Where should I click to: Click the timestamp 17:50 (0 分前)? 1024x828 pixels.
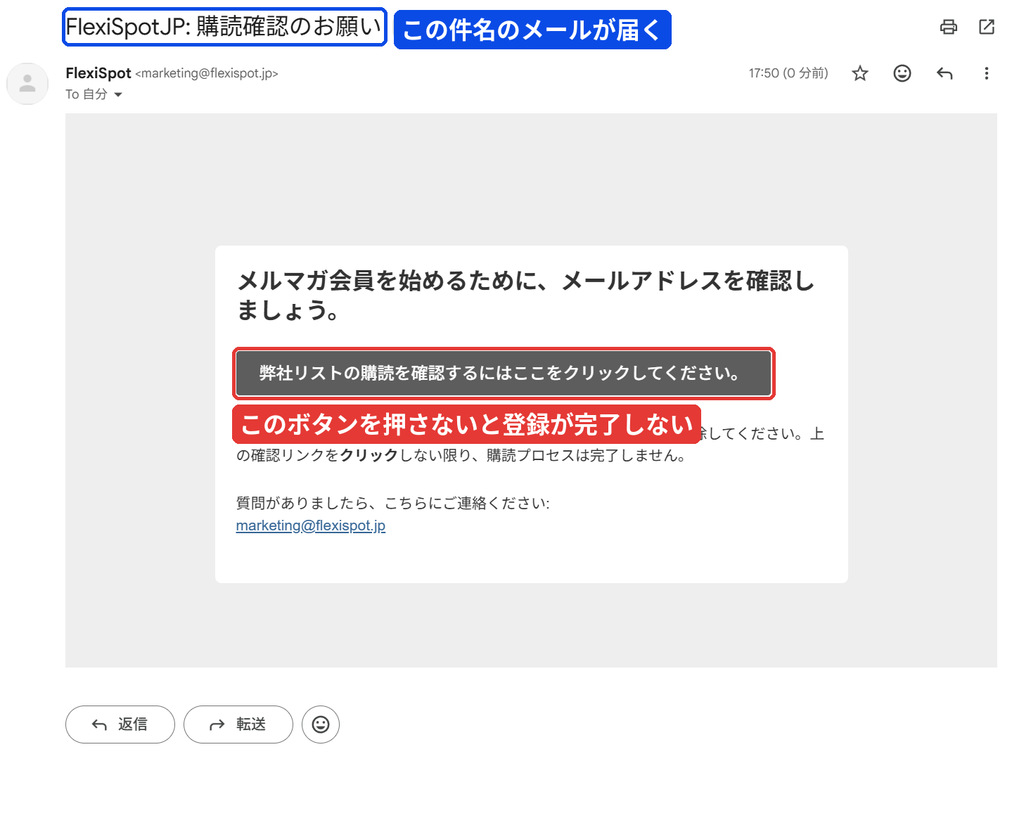pos(788,73)
